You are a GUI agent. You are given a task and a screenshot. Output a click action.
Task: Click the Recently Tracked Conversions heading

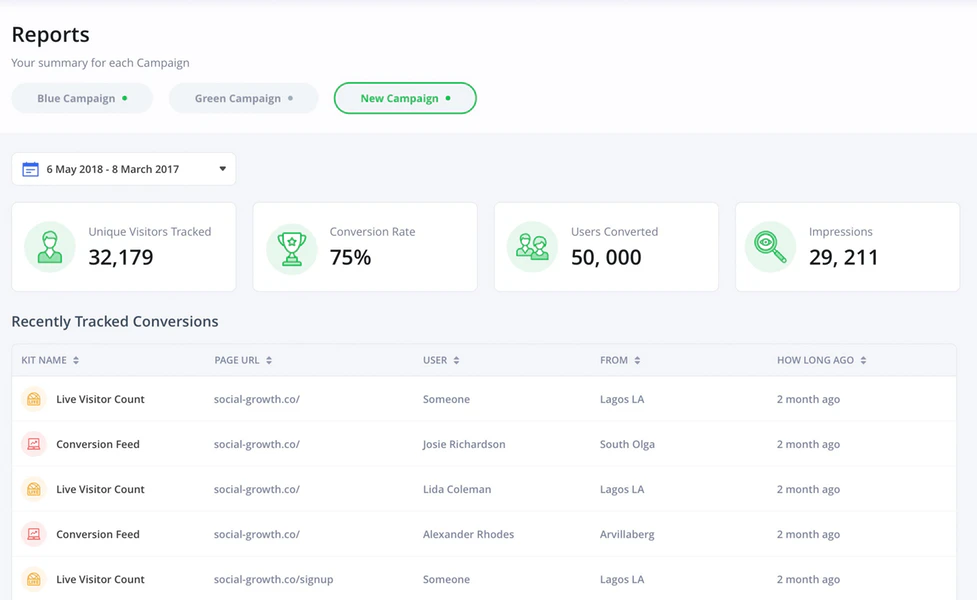click(x=115, y=321)
